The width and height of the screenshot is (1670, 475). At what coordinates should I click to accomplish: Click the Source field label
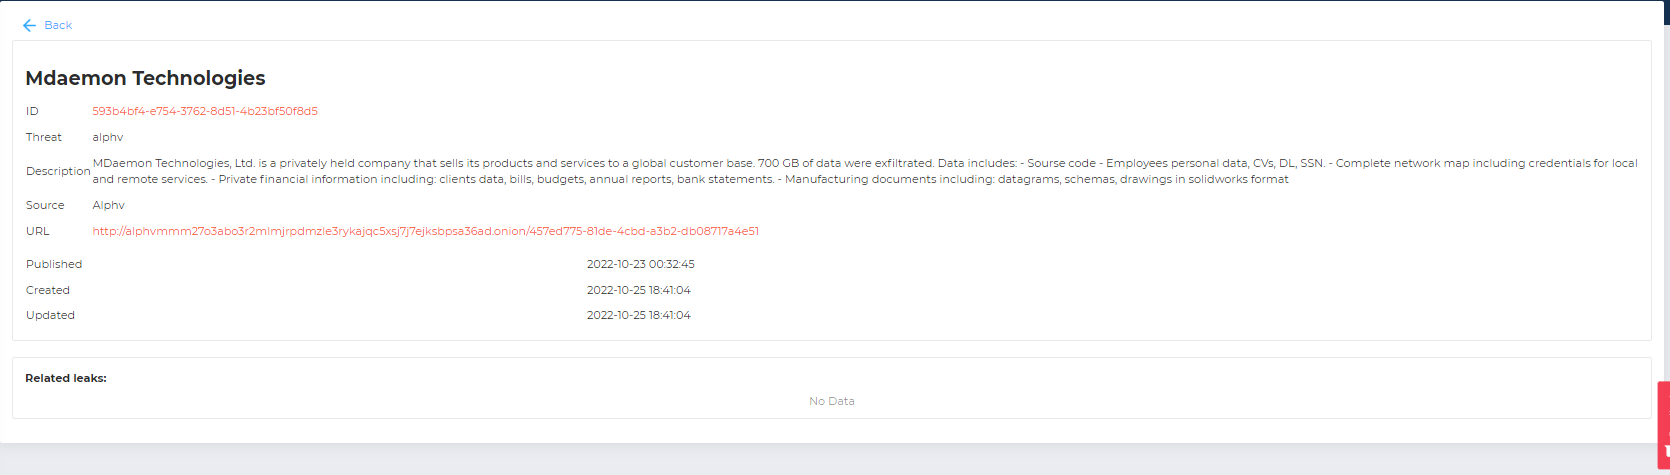pyautogui.click(x=45, y=205)
